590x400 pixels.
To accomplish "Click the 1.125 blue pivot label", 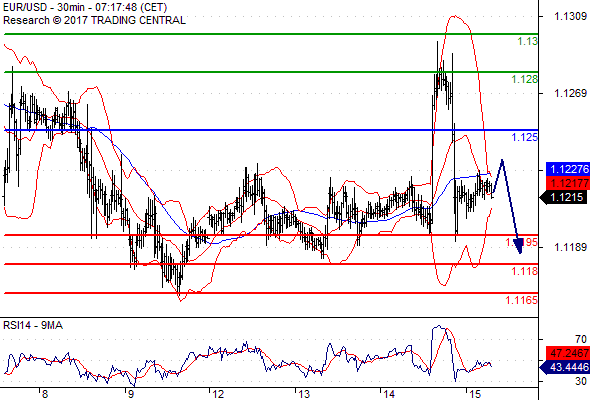I will [x=525, y=137].
